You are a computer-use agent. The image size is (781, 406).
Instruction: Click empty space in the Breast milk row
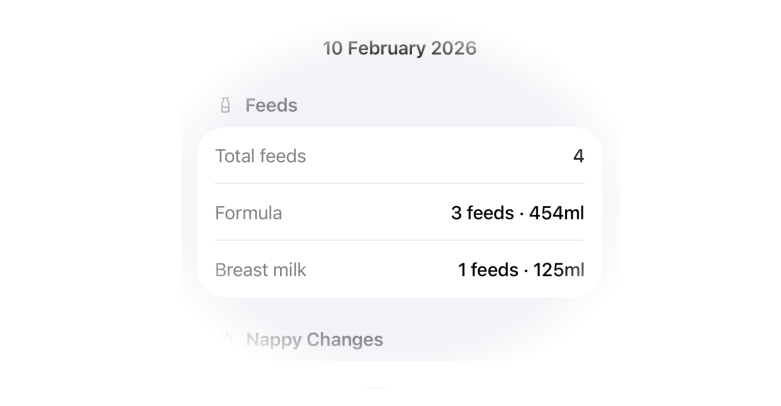380,270
